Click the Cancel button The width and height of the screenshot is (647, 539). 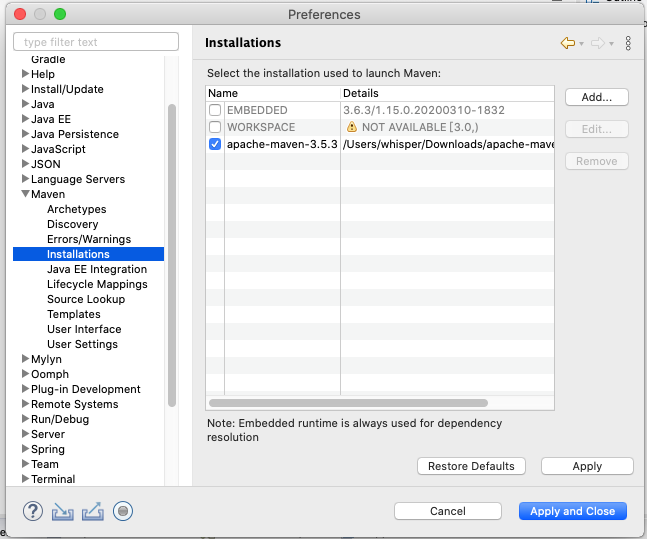(448, 511)
